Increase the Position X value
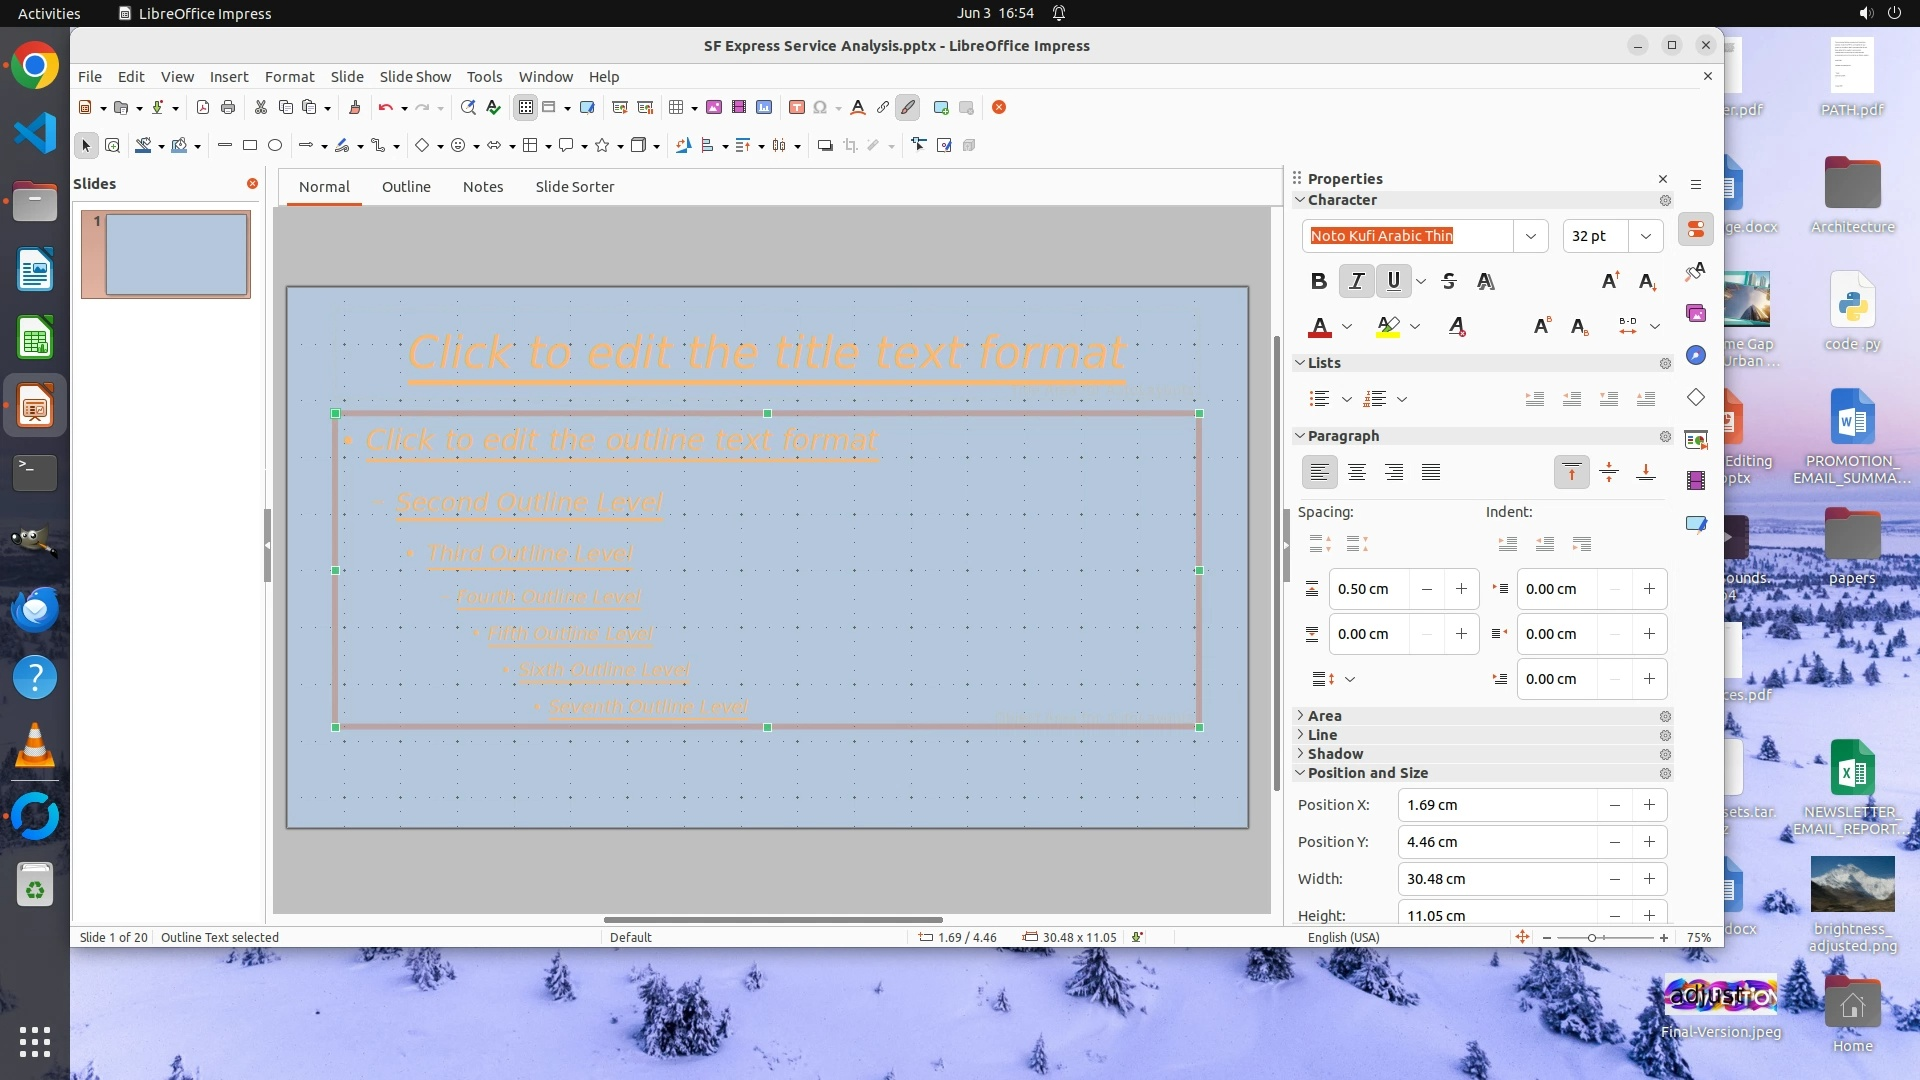1920x1080 pixels. (1649, 805)
